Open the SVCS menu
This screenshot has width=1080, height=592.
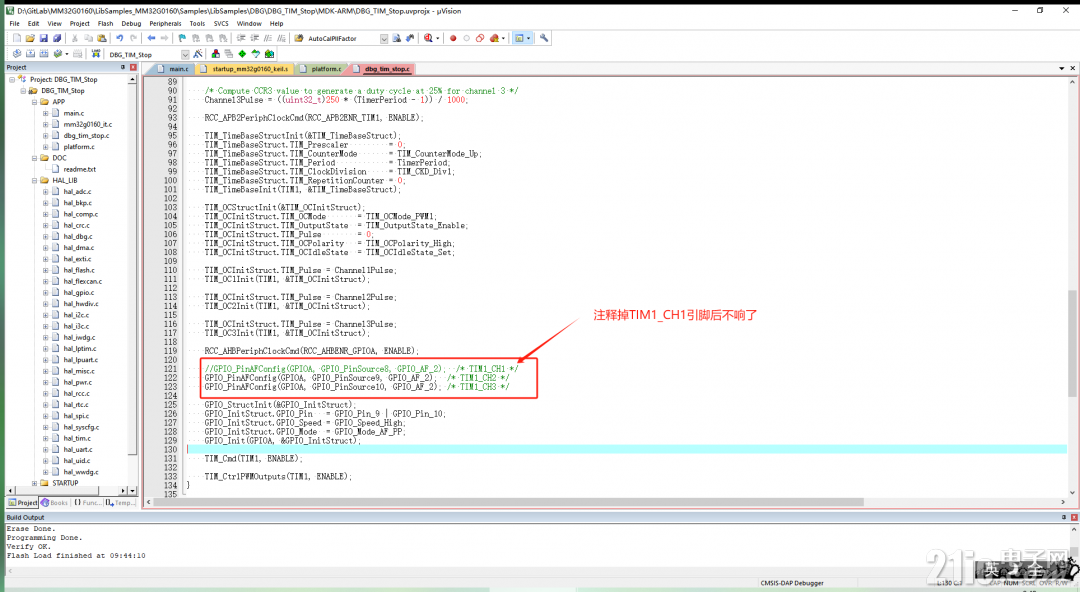click(220, 23)
